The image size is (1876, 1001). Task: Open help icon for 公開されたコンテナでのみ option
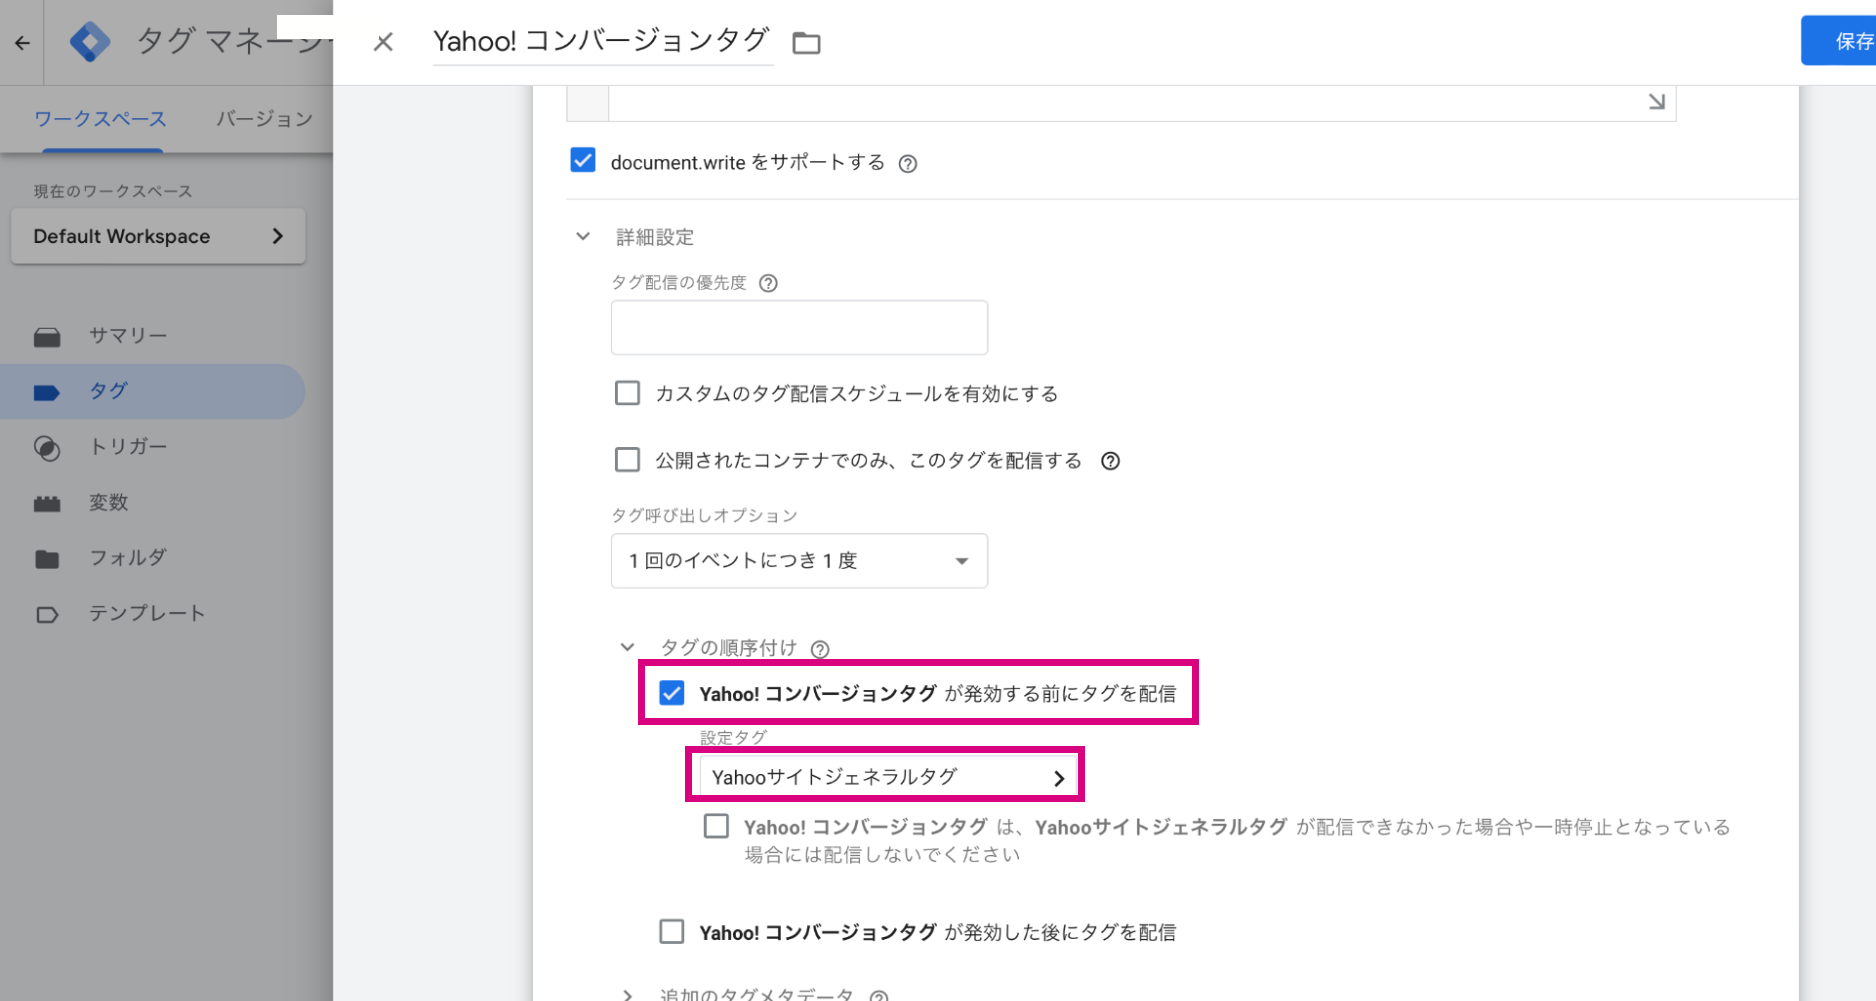pos(1110,461)
